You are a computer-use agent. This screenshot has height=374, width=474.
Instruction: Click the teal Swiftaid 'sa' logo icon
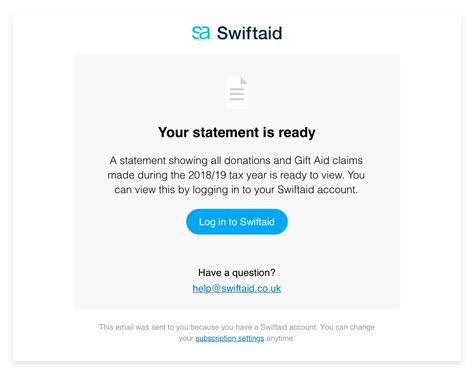[201, 33]
